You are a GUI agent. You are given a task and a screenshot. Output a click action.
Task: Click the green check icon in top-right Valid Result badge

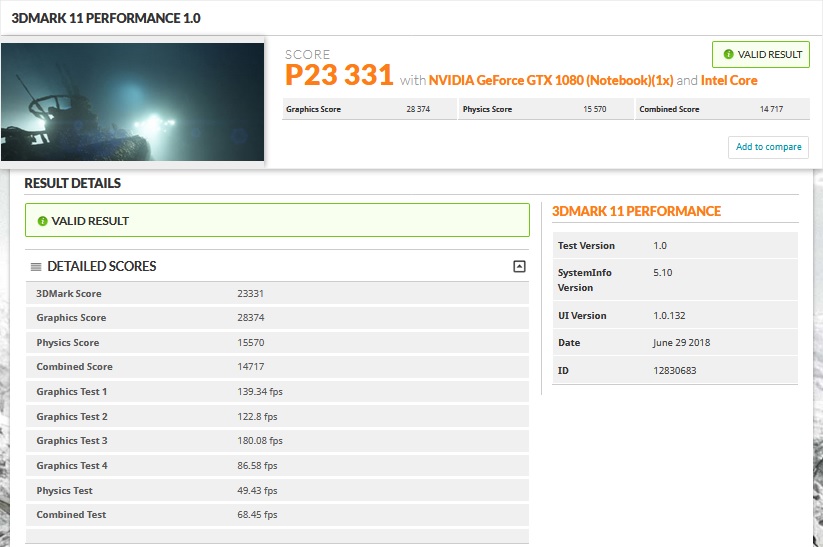(728, 55)
